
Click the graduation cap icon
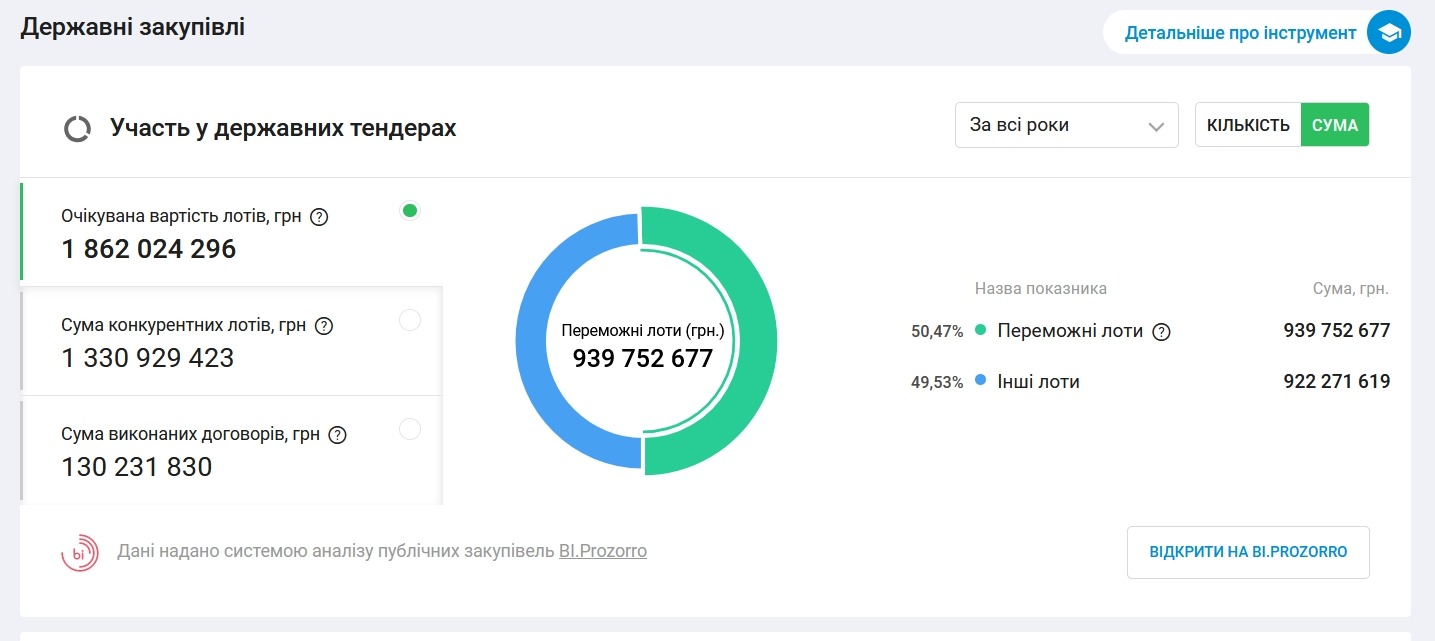coord(1389,33)
